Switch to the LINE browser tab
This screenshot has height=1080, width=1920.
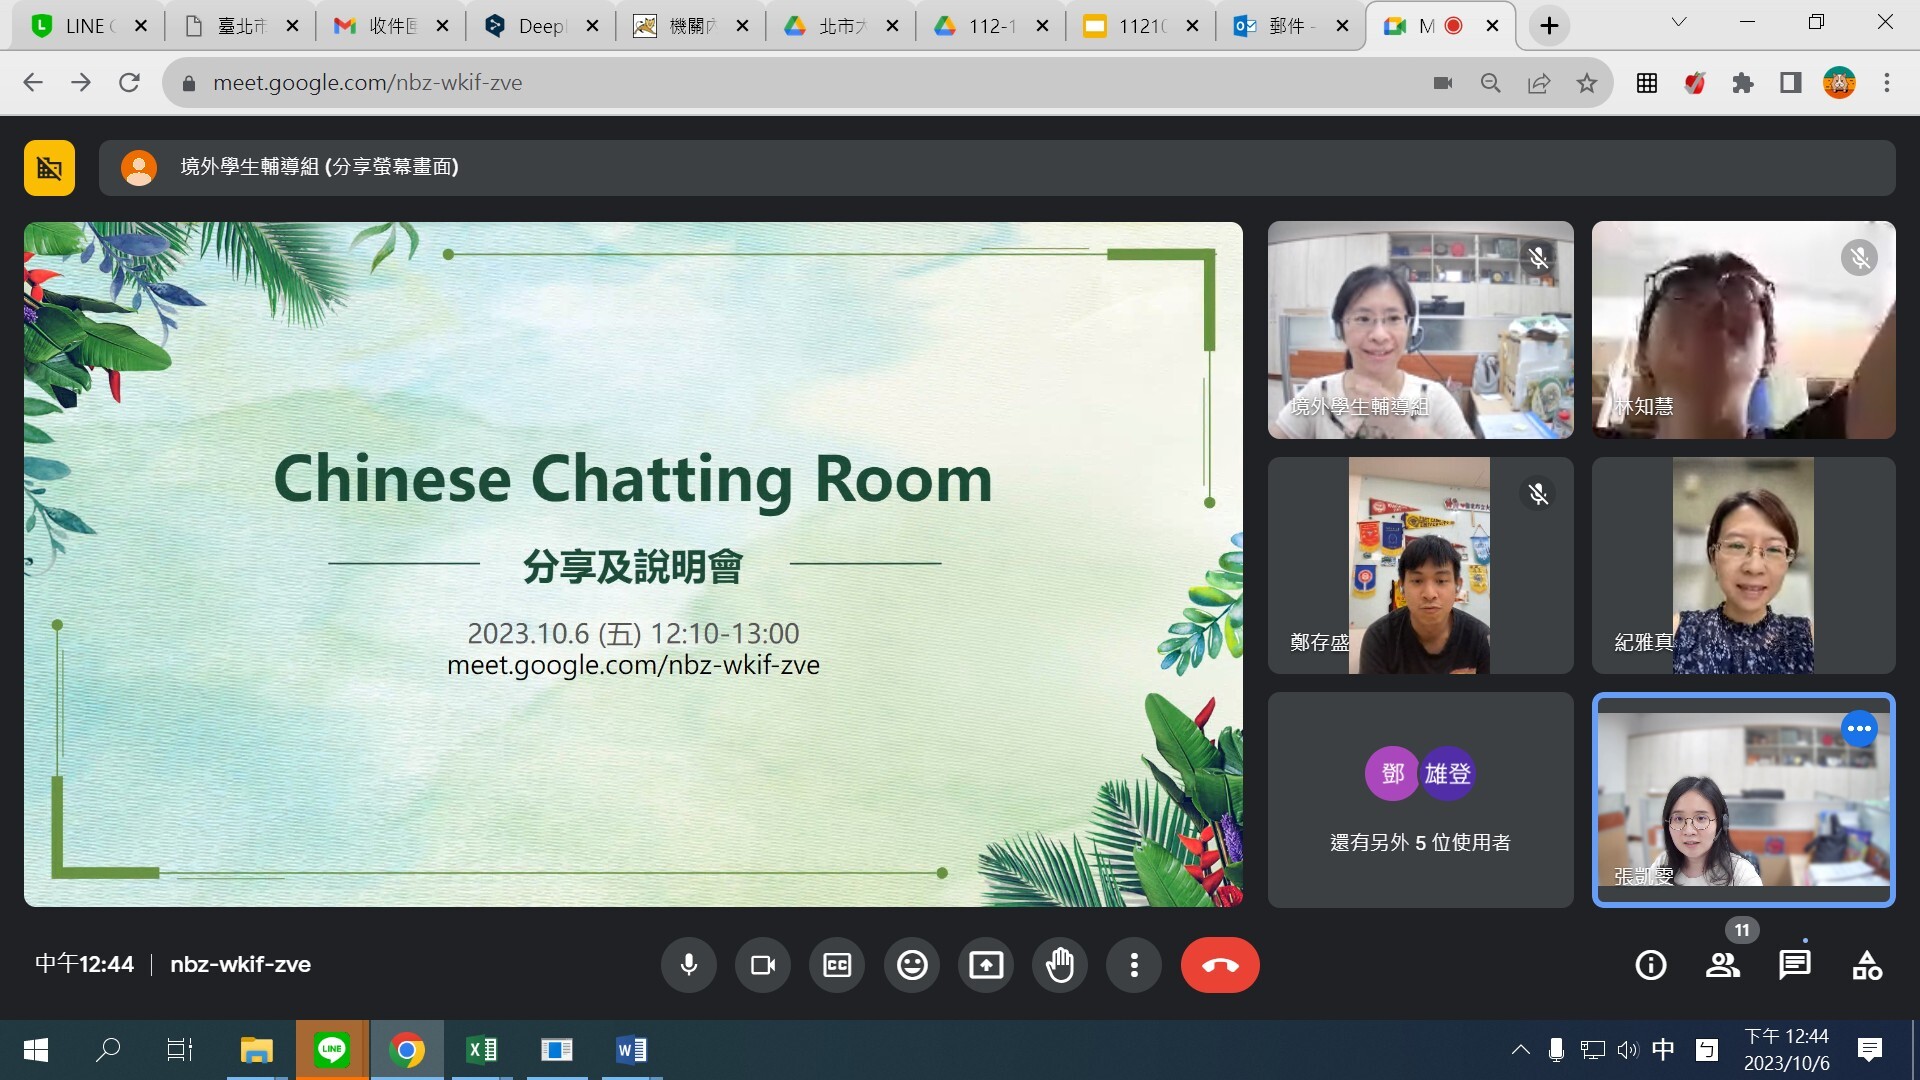(x=86, y=26)
